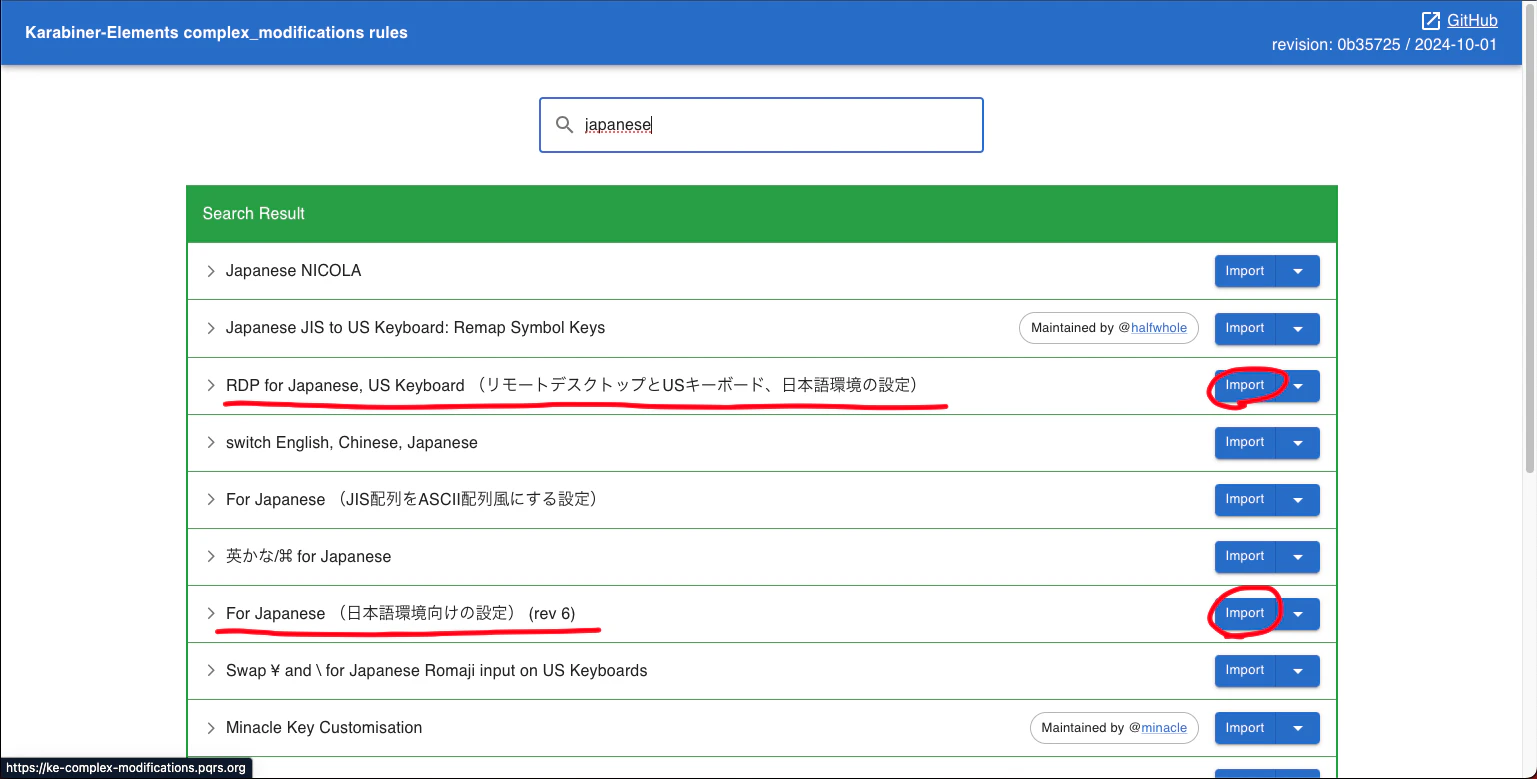Open the Import dropdown for Japanese NICOLA

[1298, 270]
